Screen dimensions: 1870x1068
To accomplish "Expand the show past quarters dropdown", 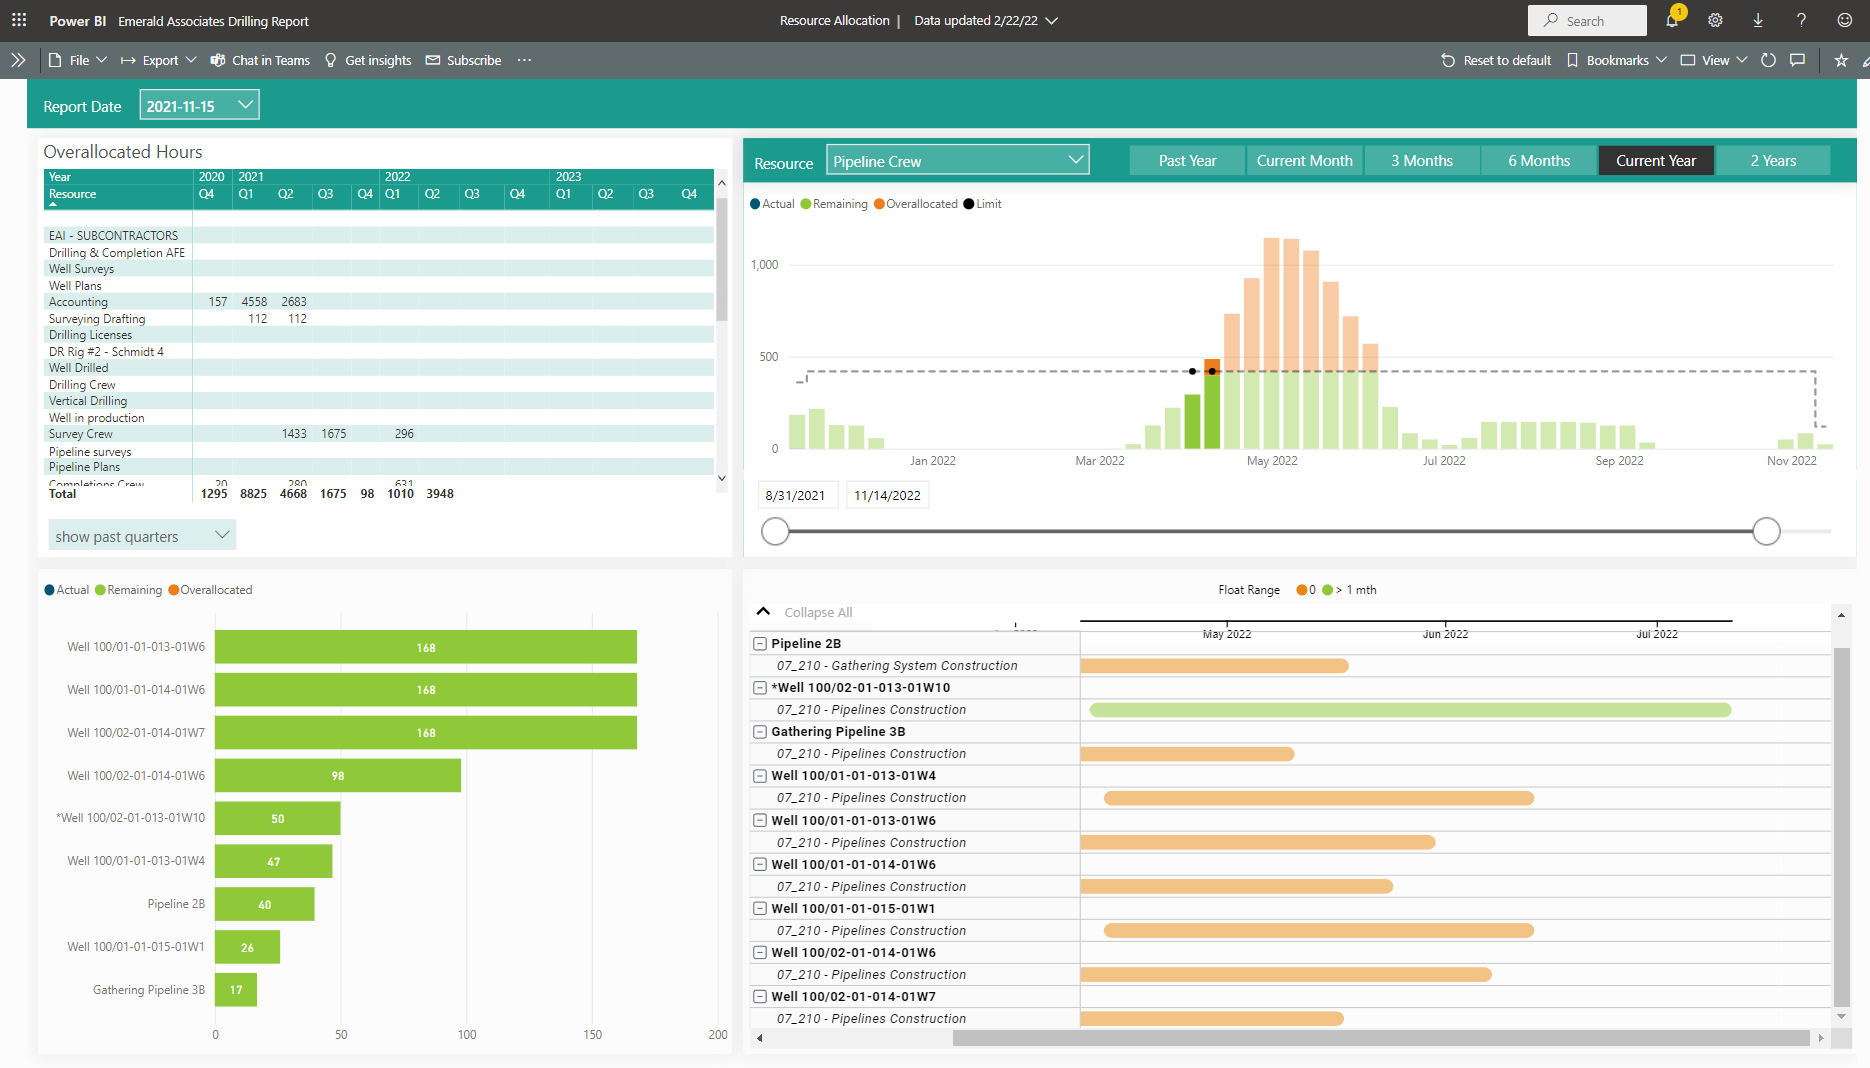I will 142,536.
